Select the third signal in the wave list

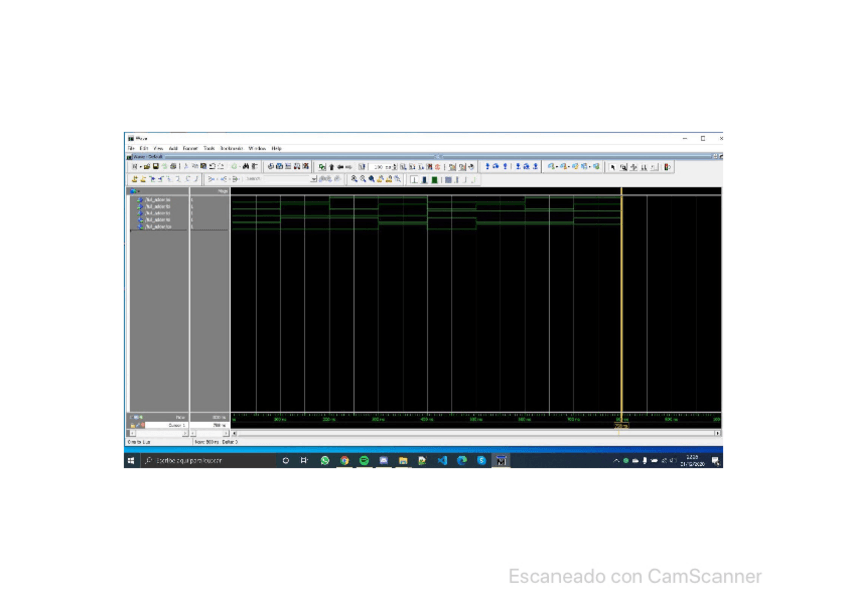pos(157,213)
